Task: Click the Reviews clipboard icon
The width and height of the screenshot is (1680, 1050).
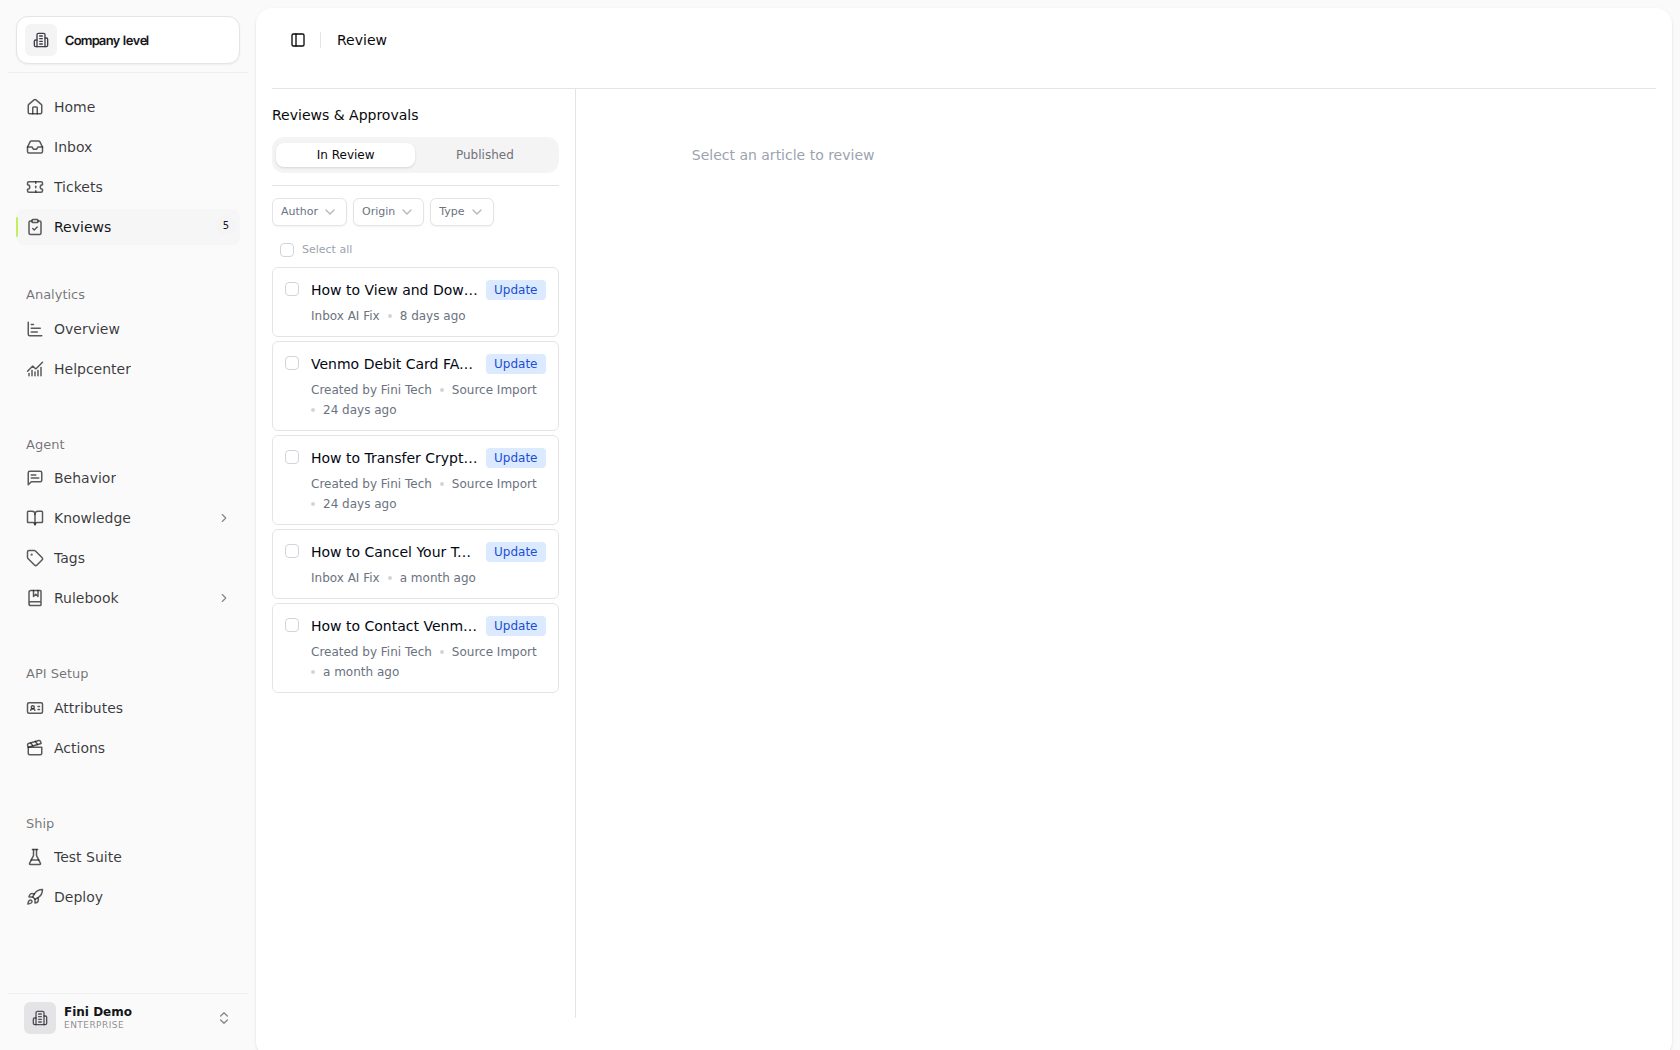Action: (35, 227)
